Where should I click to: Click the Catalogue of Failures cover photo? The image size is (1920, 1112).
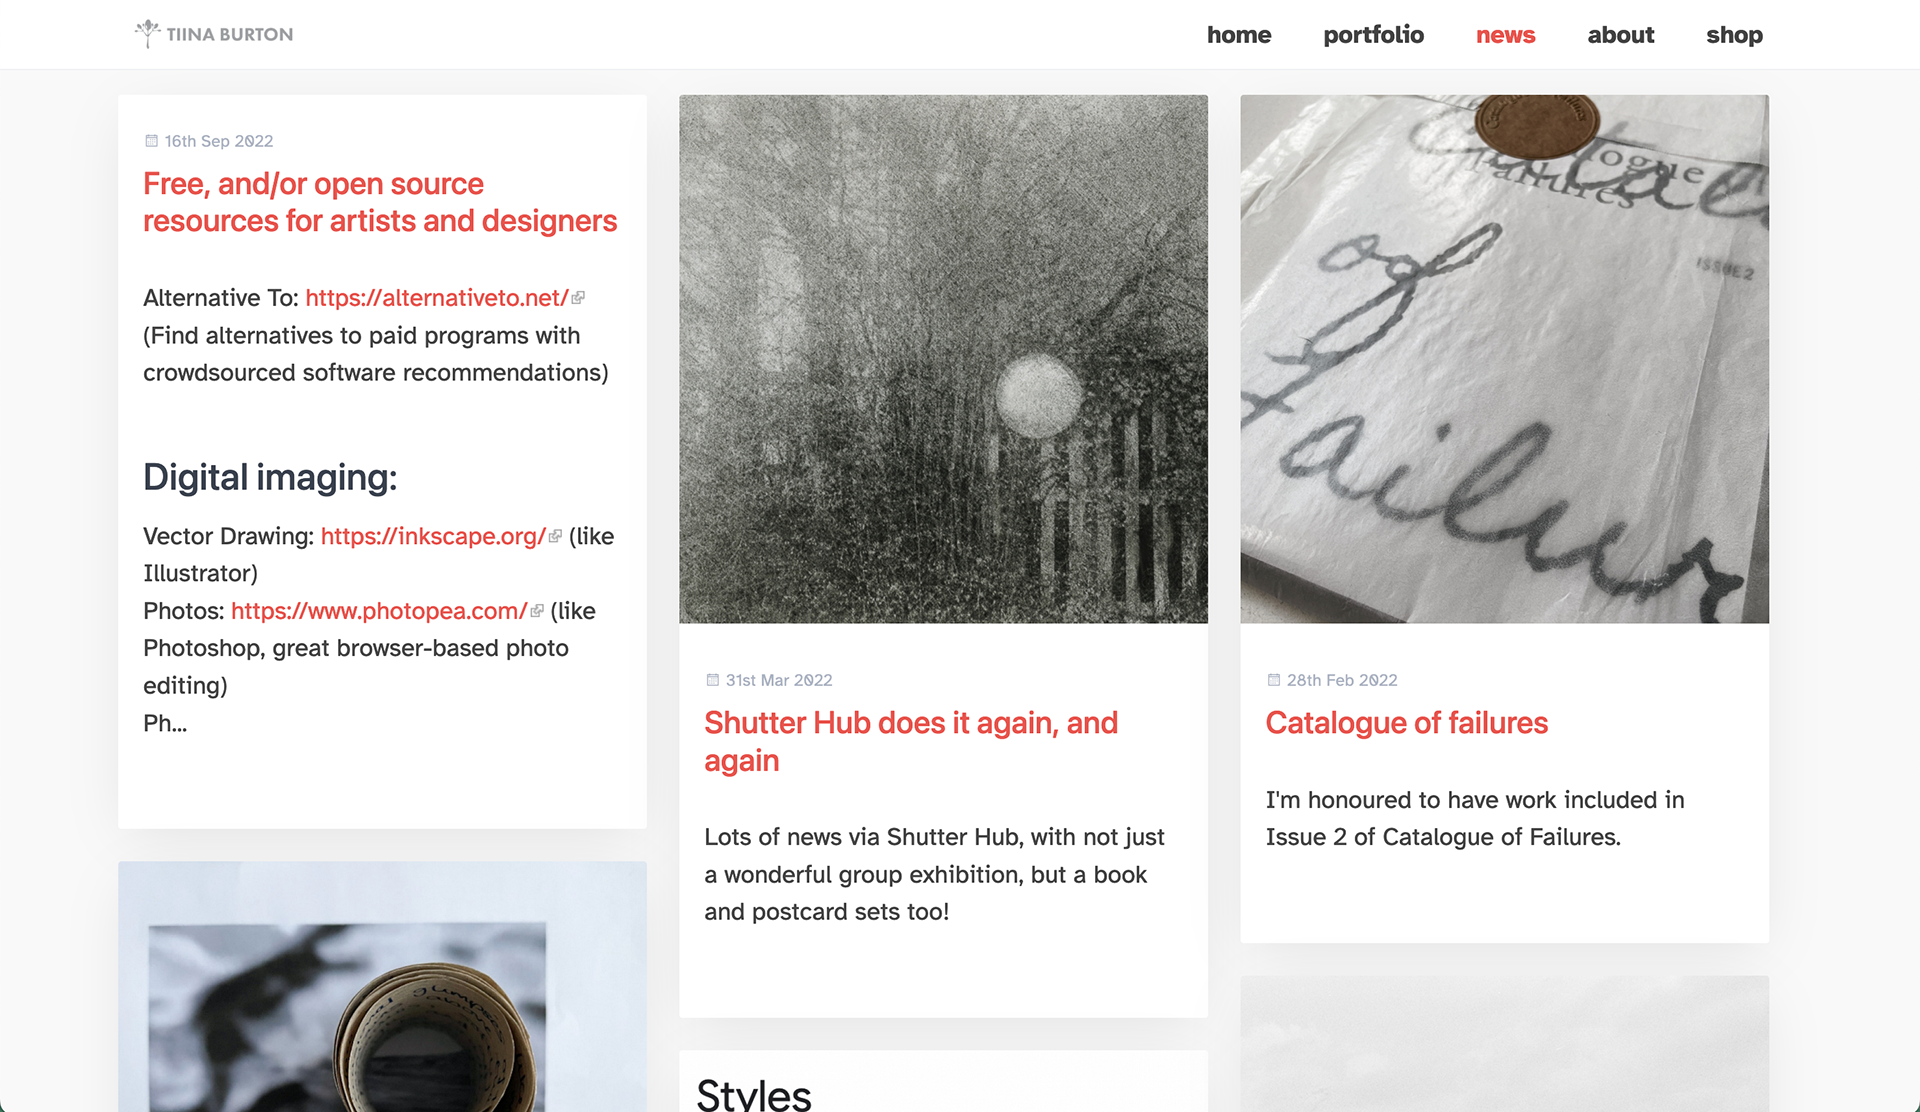[x=1504, y=359]
